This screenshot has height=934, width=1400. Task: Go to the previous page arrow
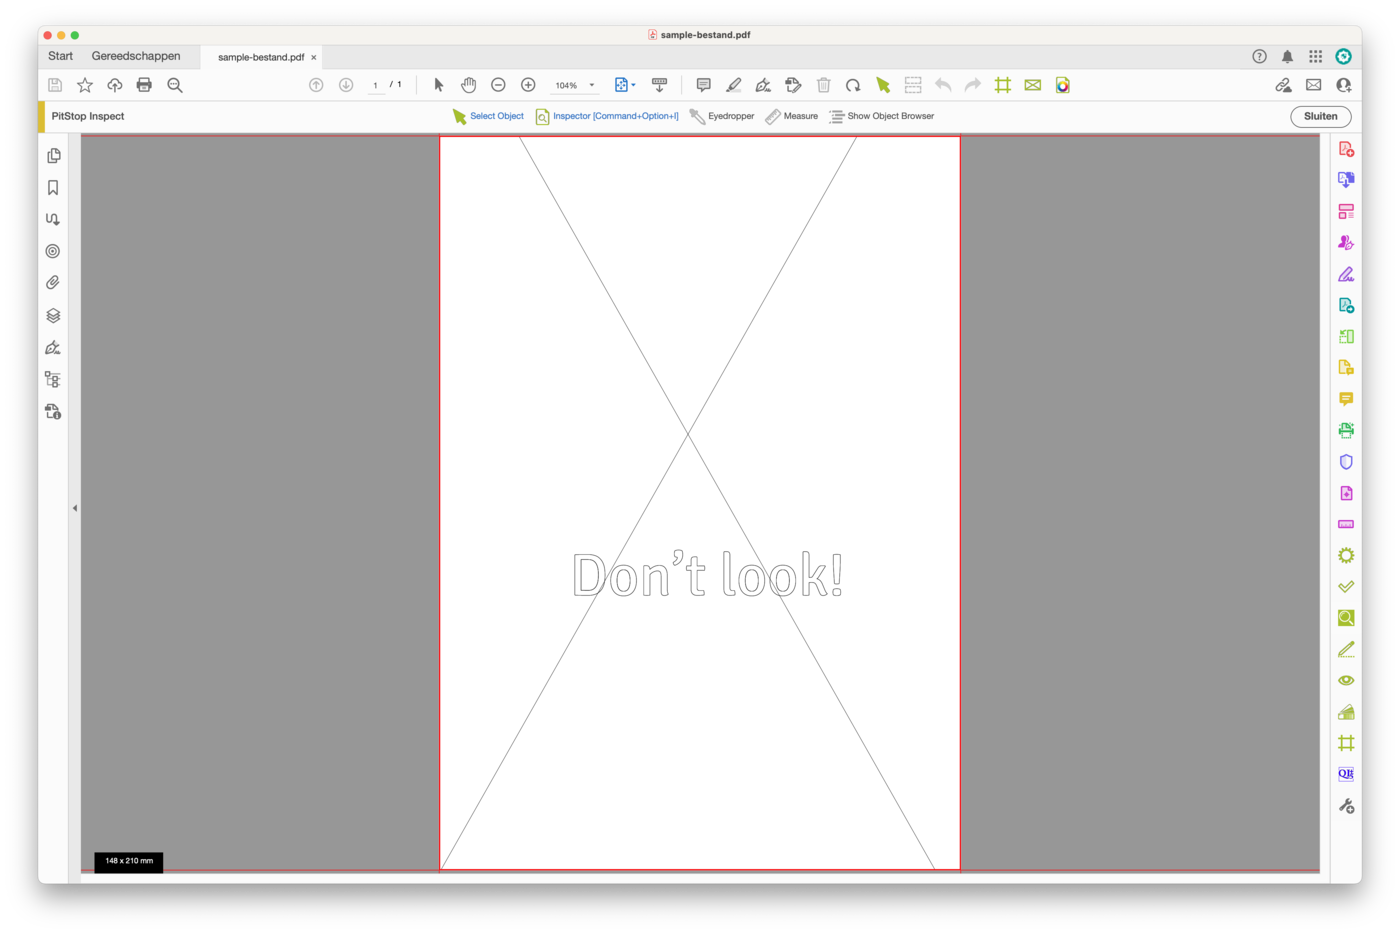point(316,86)
